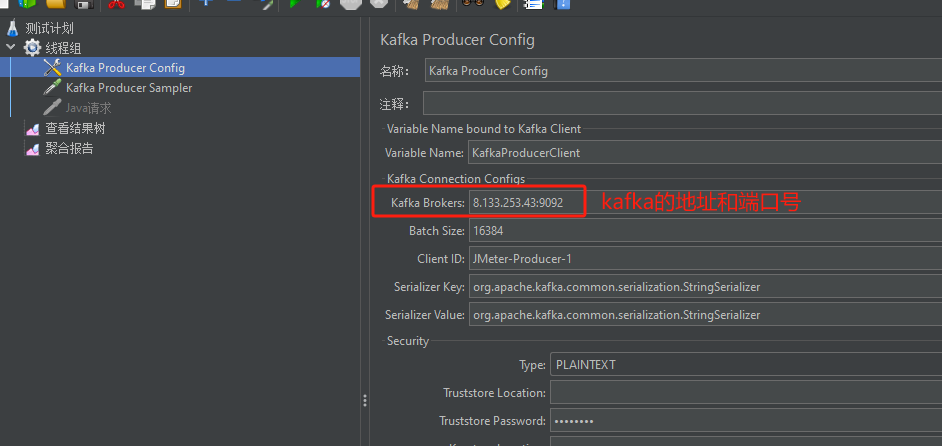Click the Shutdown toolbar icon
The height and width of the screenshot is (446, 942).
[378, 3]
